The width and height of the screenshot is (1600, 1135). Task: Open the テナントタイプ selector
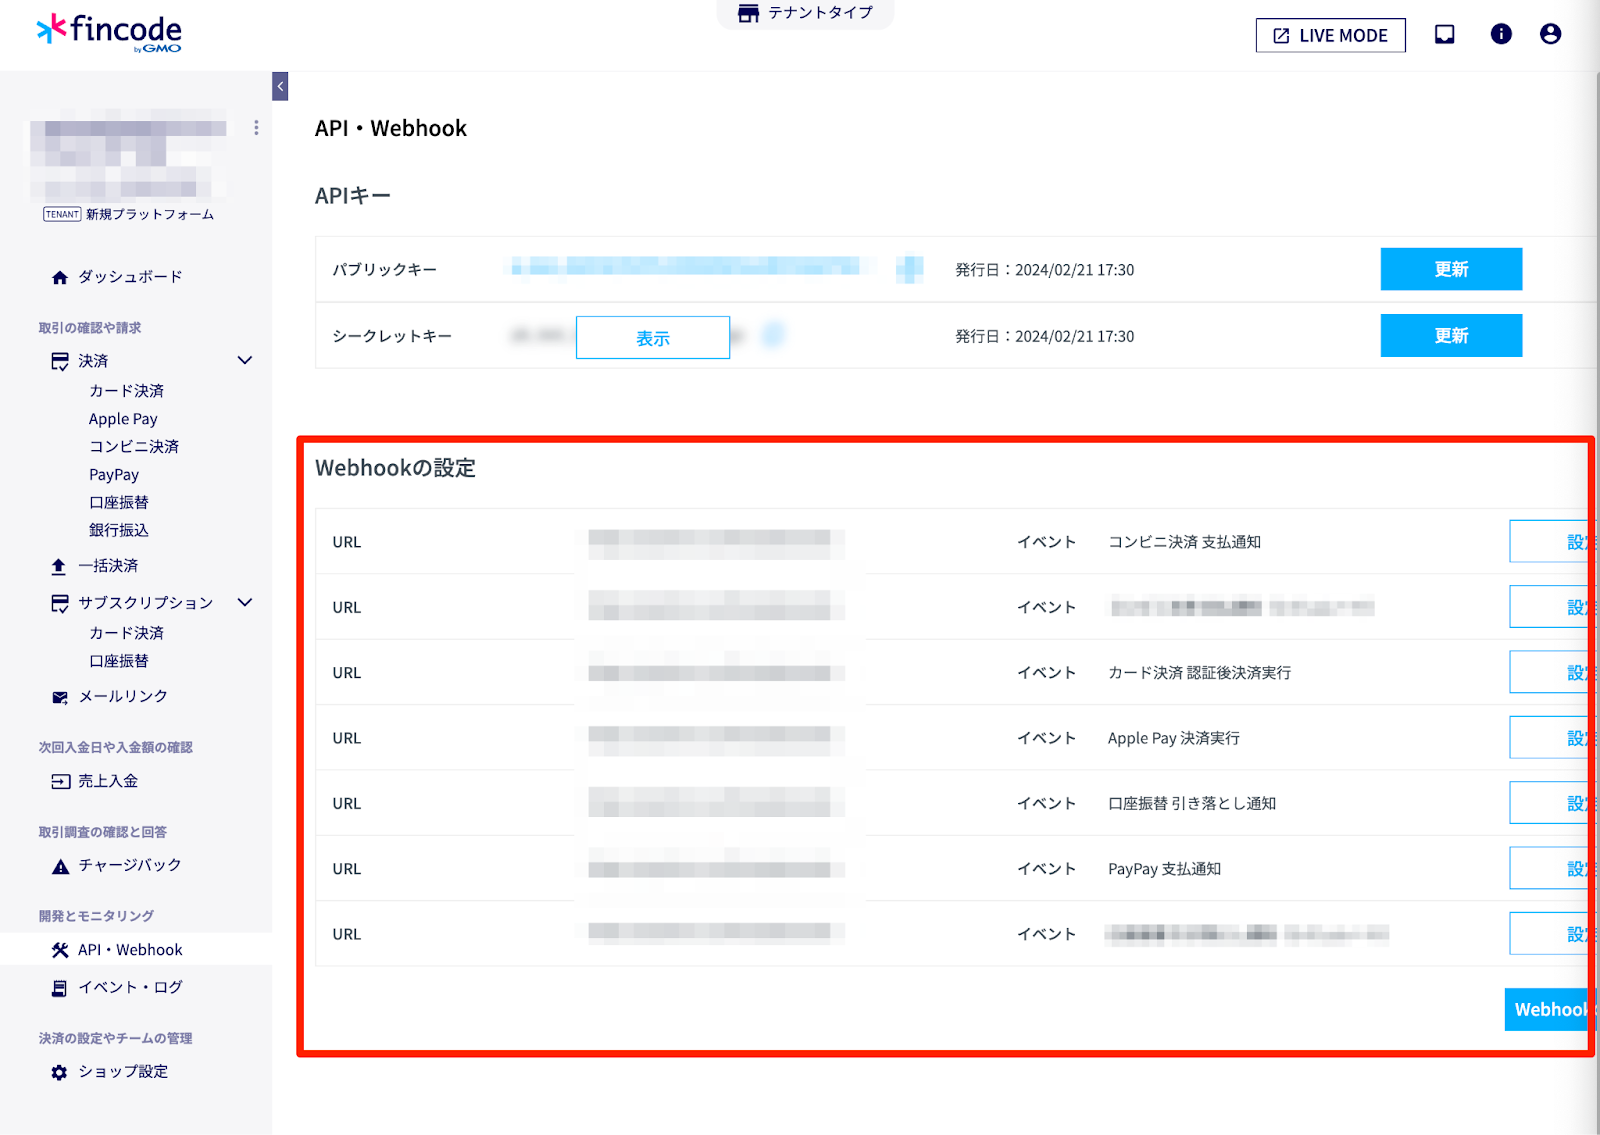pos(805,13)
